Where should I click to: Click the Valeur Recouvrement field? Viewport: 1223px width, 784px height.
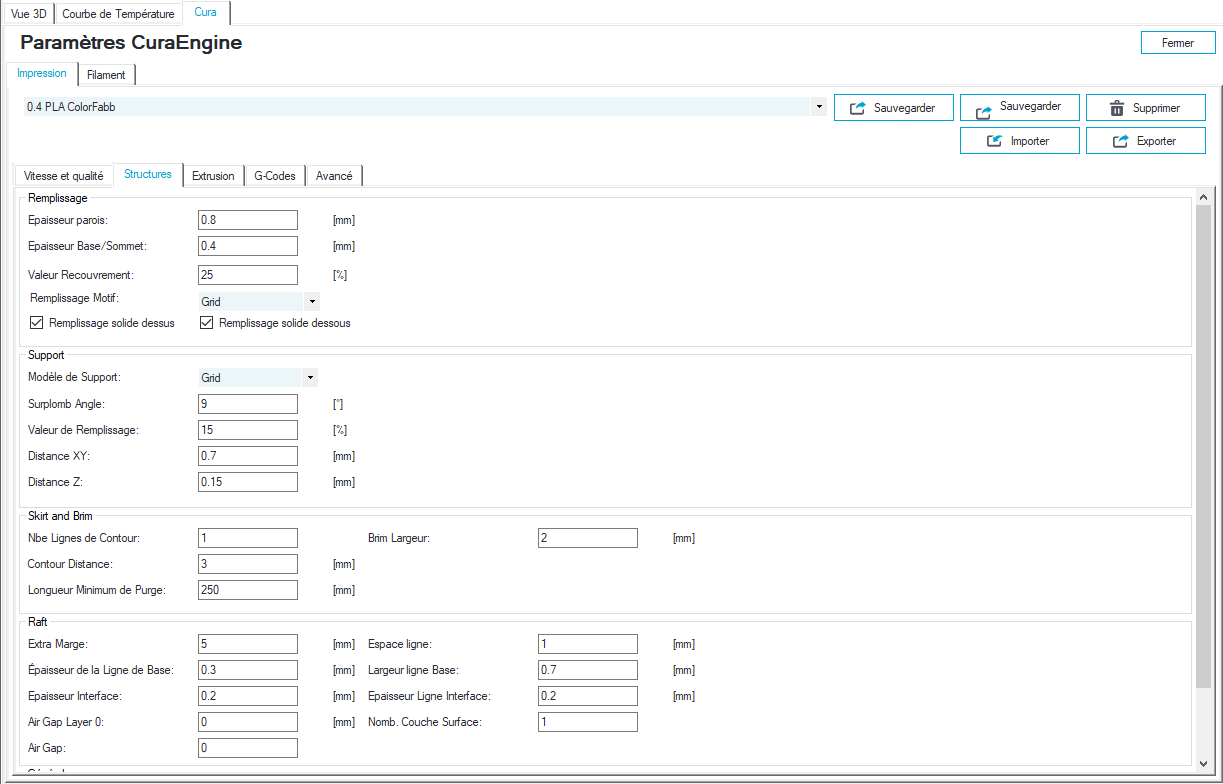[248, 275]
